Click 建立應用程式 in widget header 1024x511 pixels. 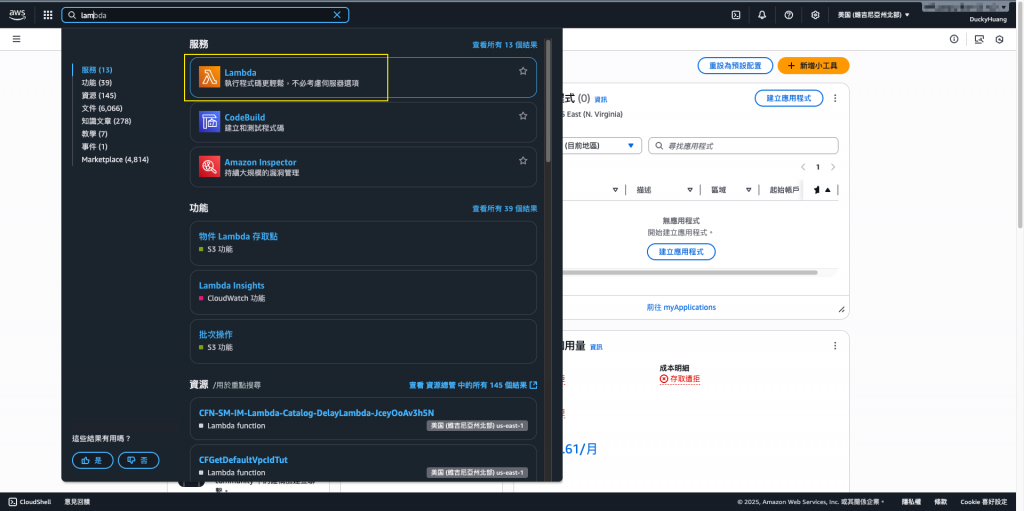[x=789, y=98]
